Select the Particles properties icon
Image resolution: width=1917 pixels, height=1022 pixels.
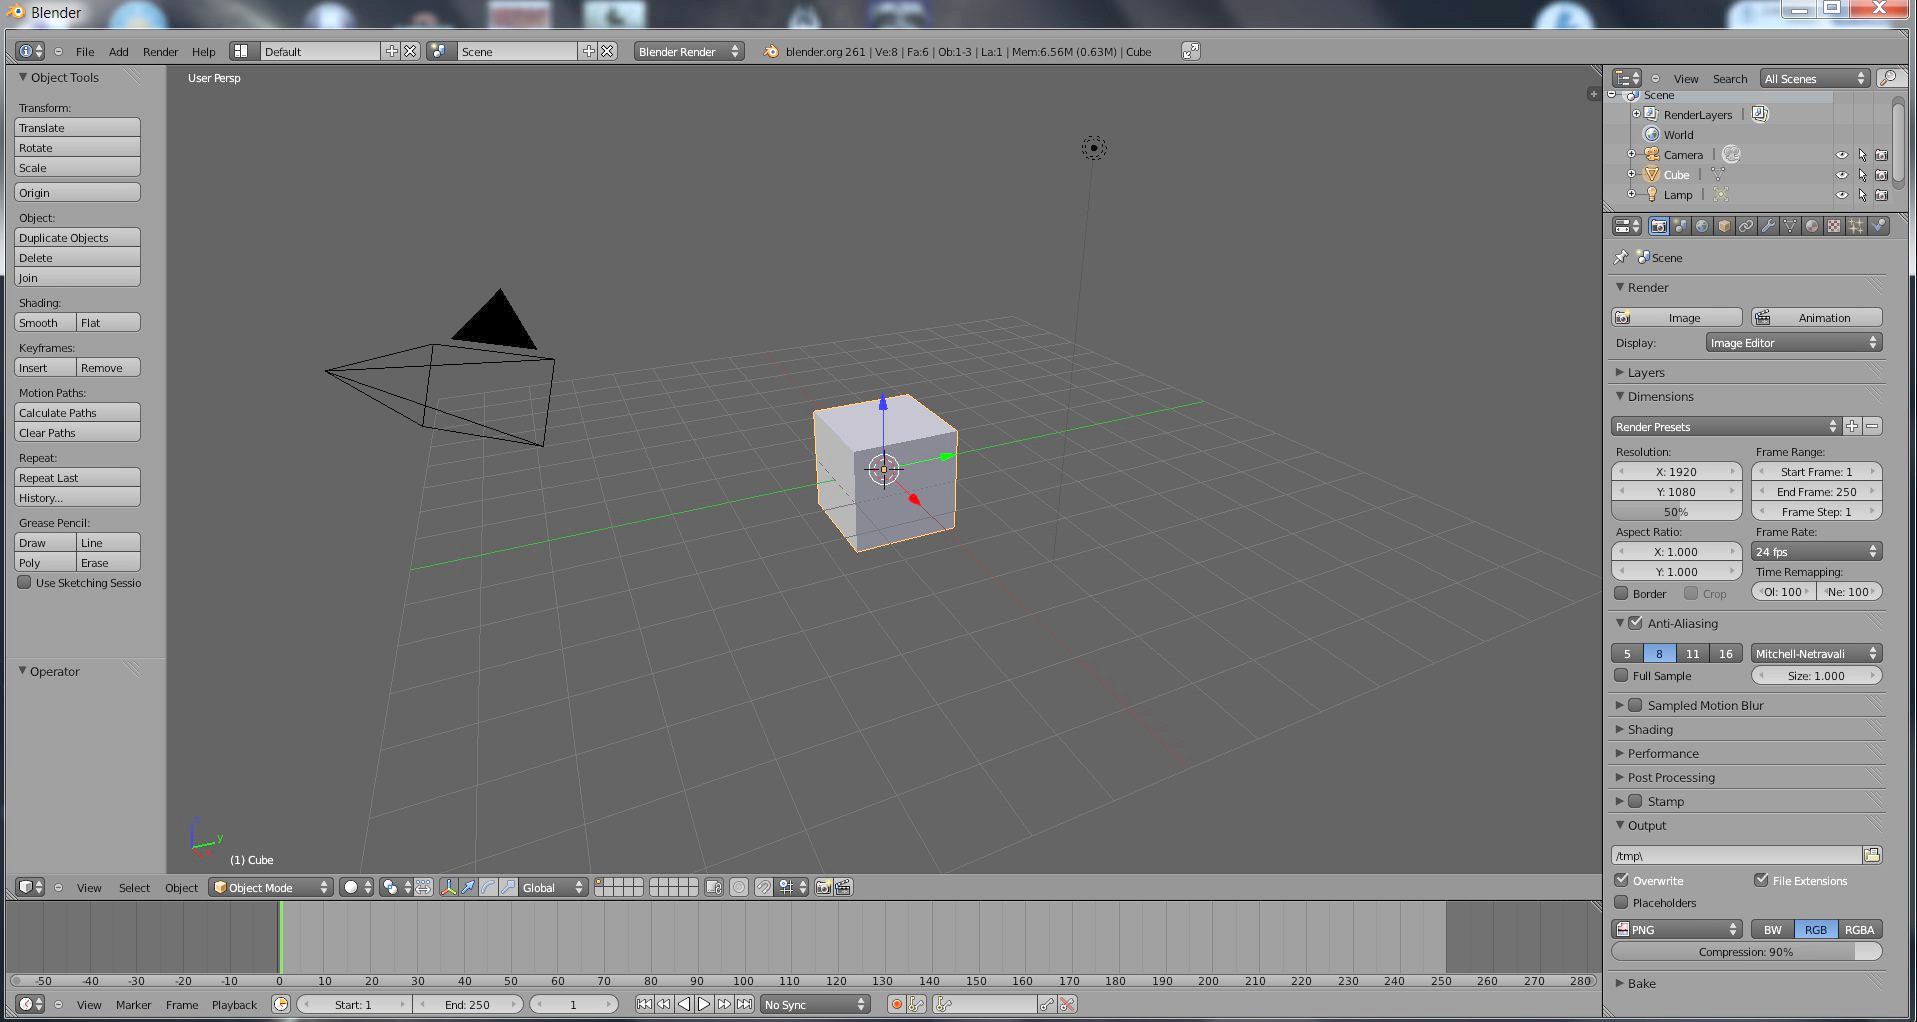pyautogui.click(x=1856, y=226)
